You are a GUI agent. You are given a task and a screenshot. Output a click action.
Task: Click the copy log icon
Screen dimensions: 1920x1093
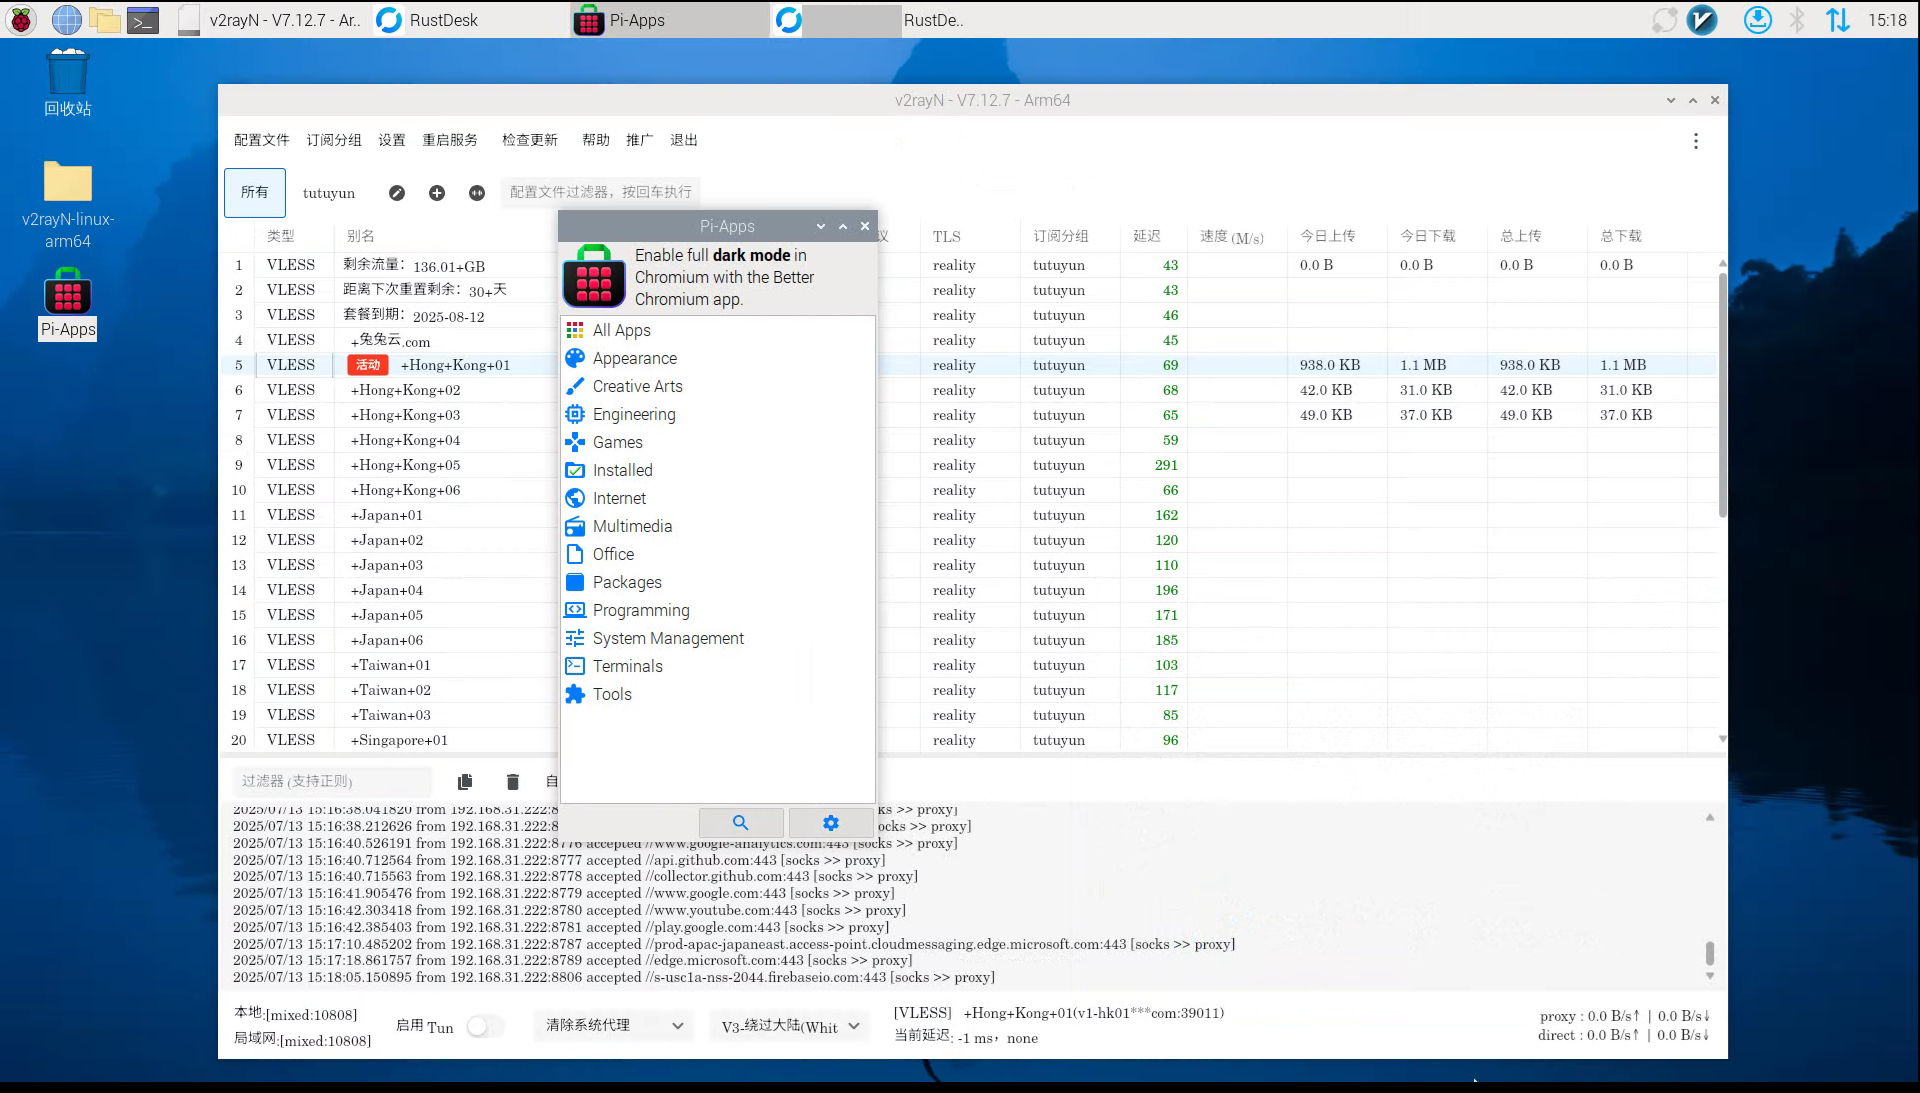(x=465, y=782)
